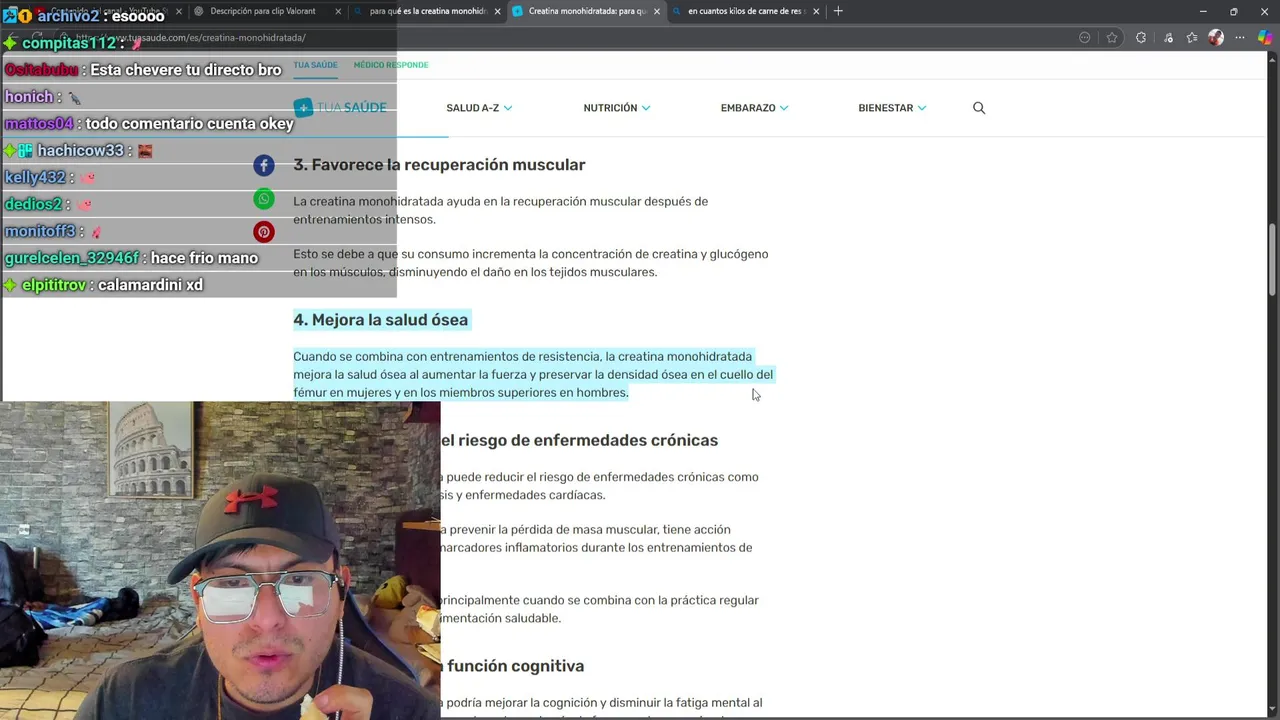Click the page vertical scrollbar thumb

click(x=1272, y=261)
